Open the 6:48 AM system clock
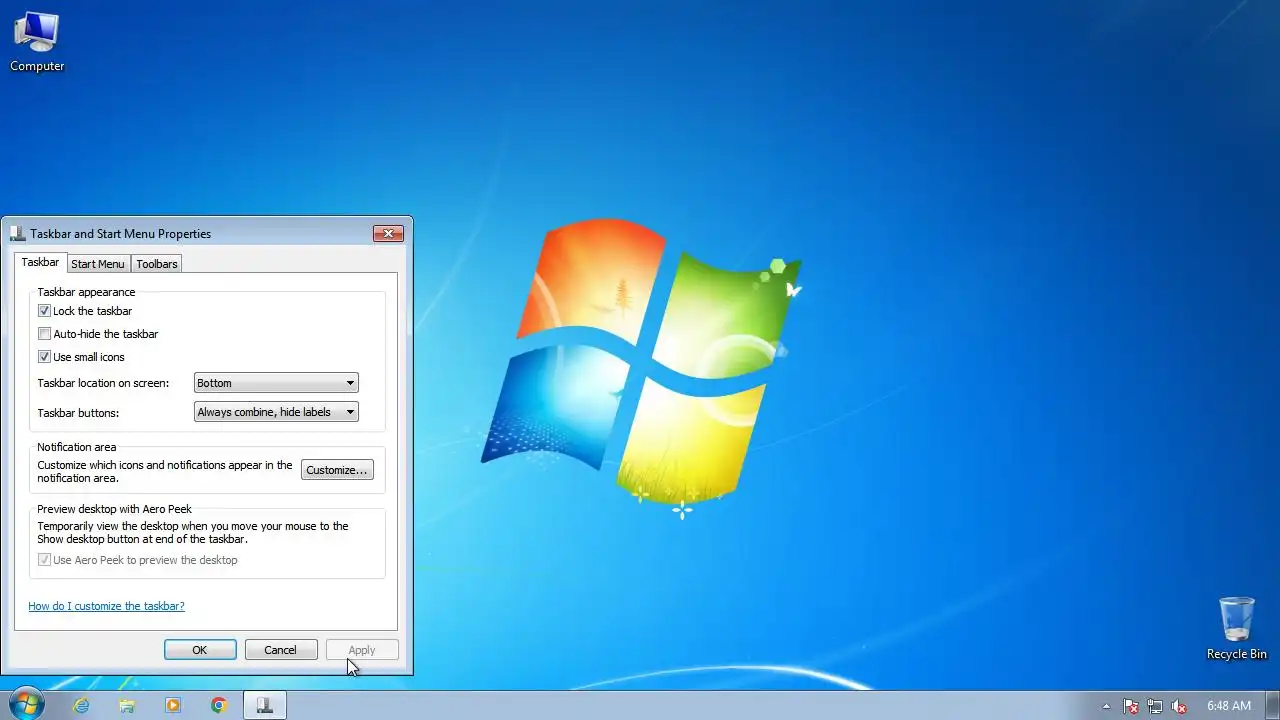1280x720 pixels. (x=1229, y=706)
